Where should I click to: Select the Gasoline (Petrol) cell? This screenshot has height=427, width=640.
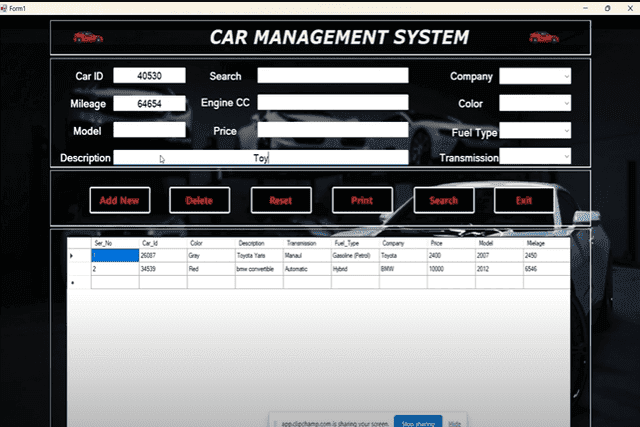tap(355, 256)
